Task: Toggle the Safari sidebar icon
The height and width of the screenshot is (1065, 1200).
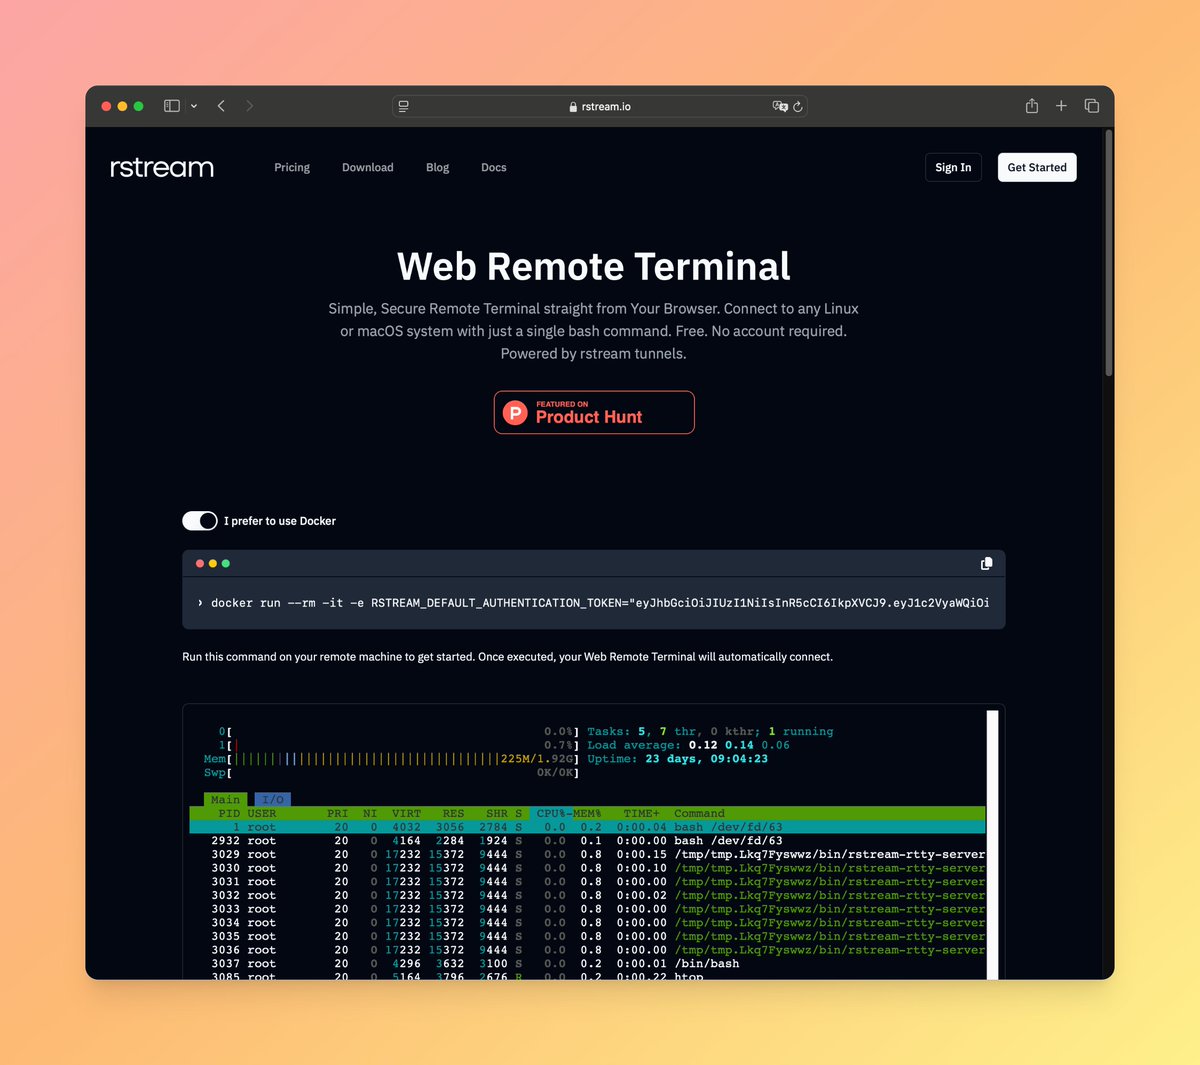Action: point(172,106)
